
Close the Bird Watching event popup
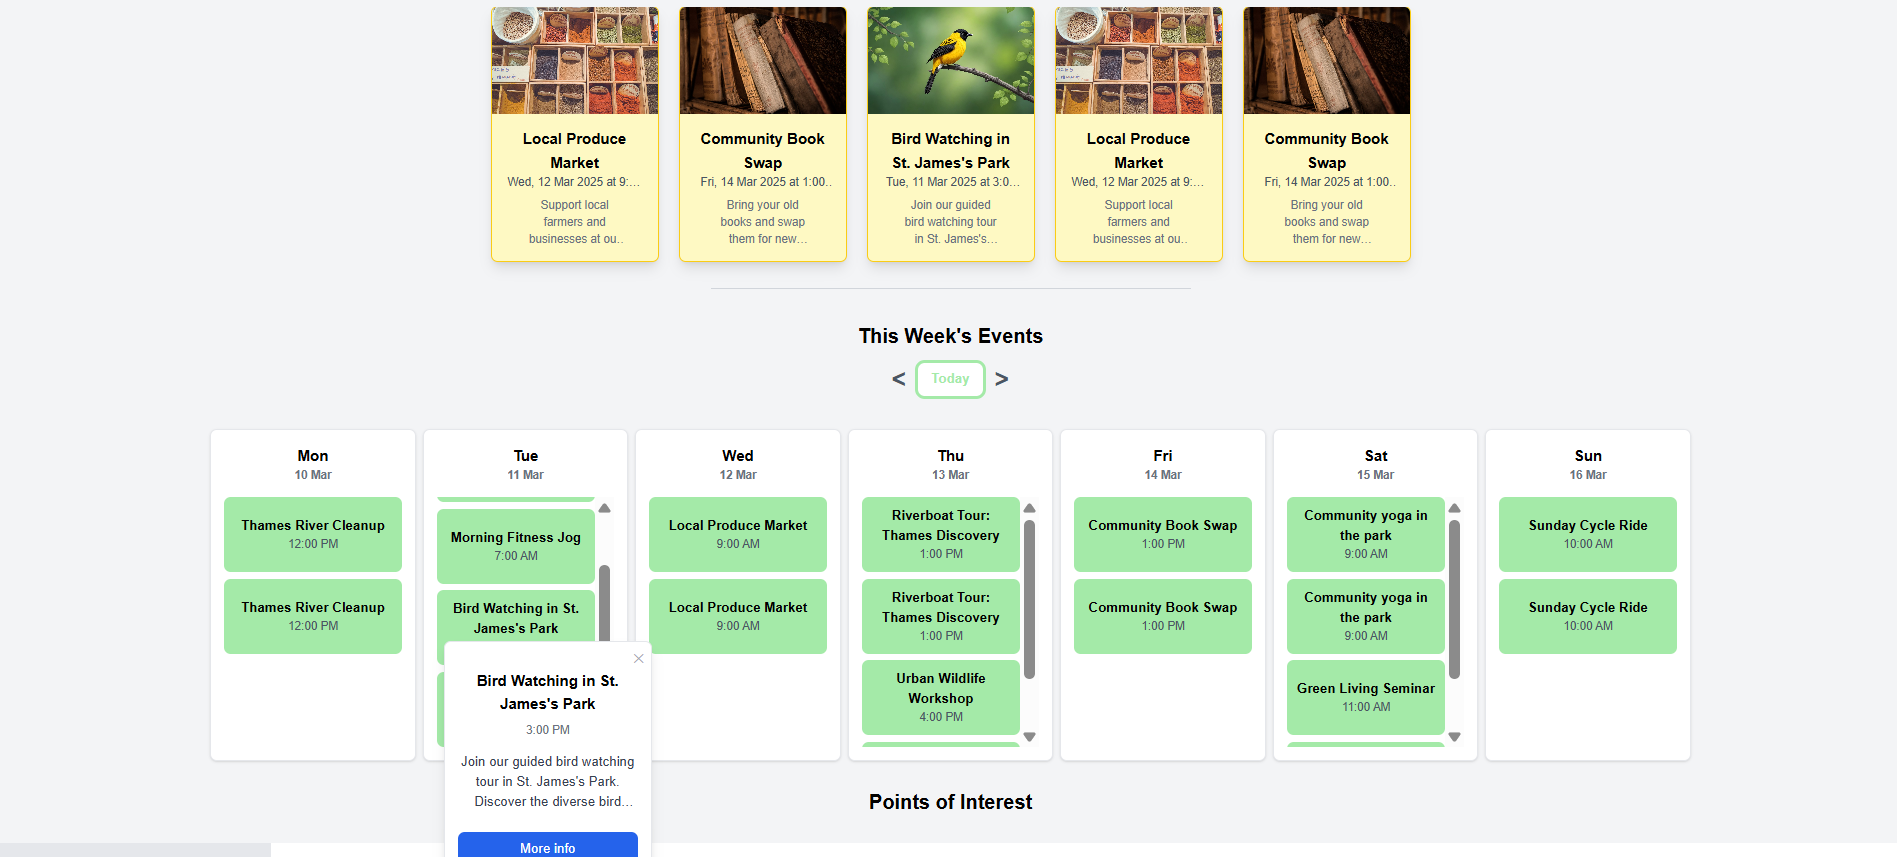coord(638,658)
